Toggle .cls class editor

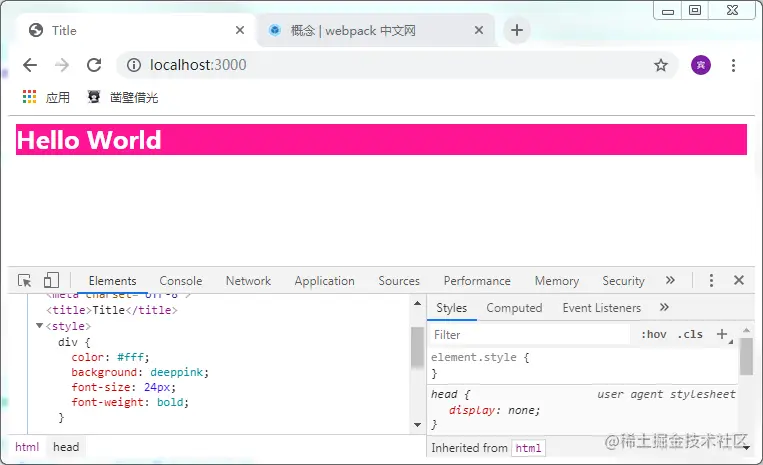(x=690, y=335)
